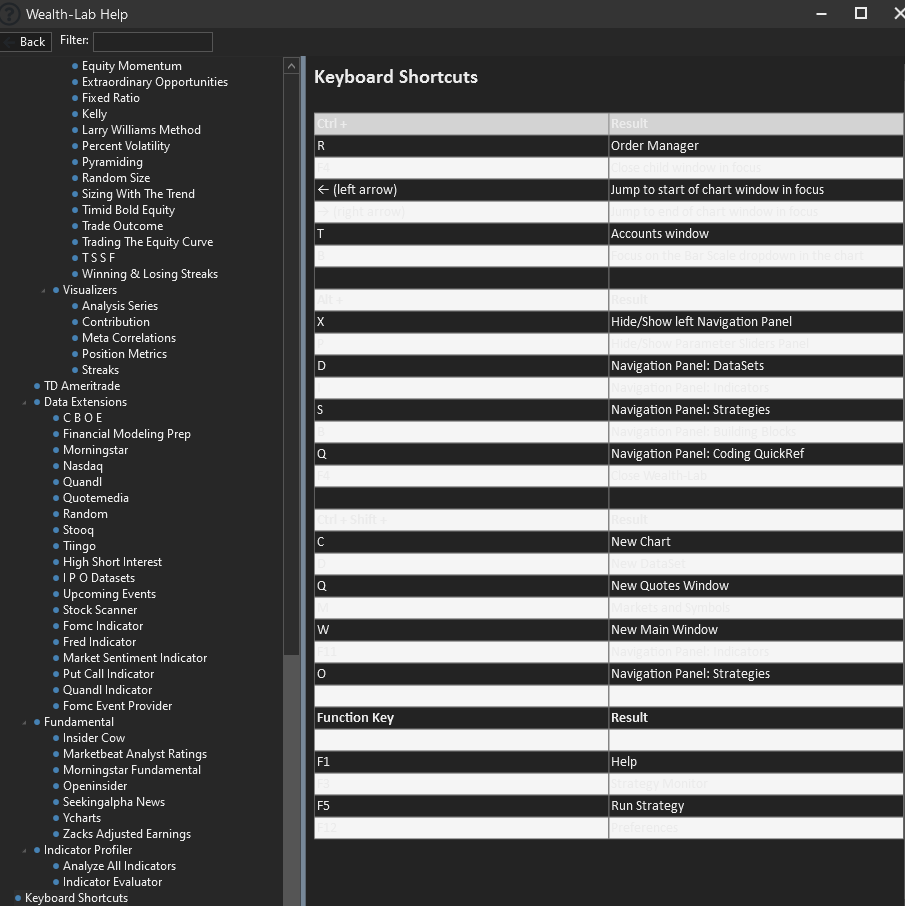905x906 pixels.
Task: Click the bullet icon beside TD Ameritrade
Action: point(37,386)
